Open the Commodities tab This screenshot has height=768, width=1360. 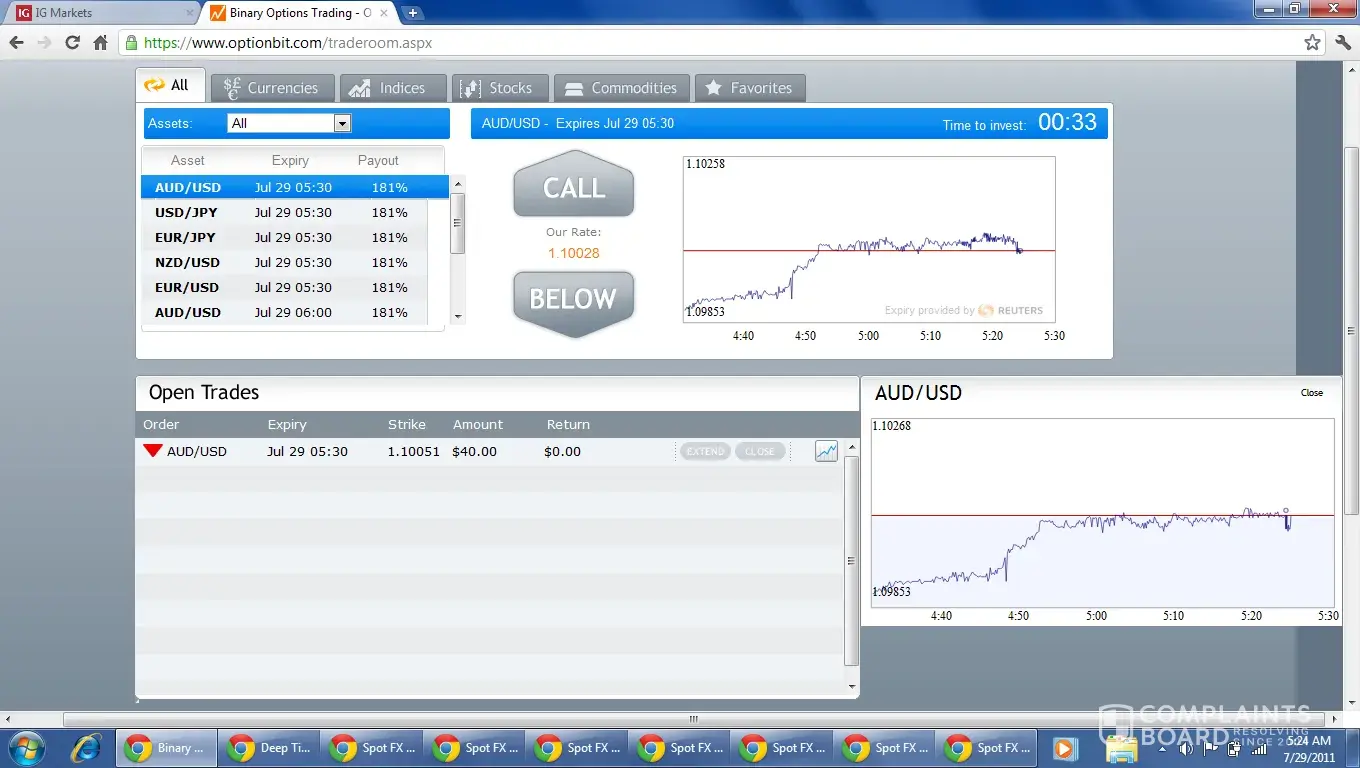pos(621,88)
